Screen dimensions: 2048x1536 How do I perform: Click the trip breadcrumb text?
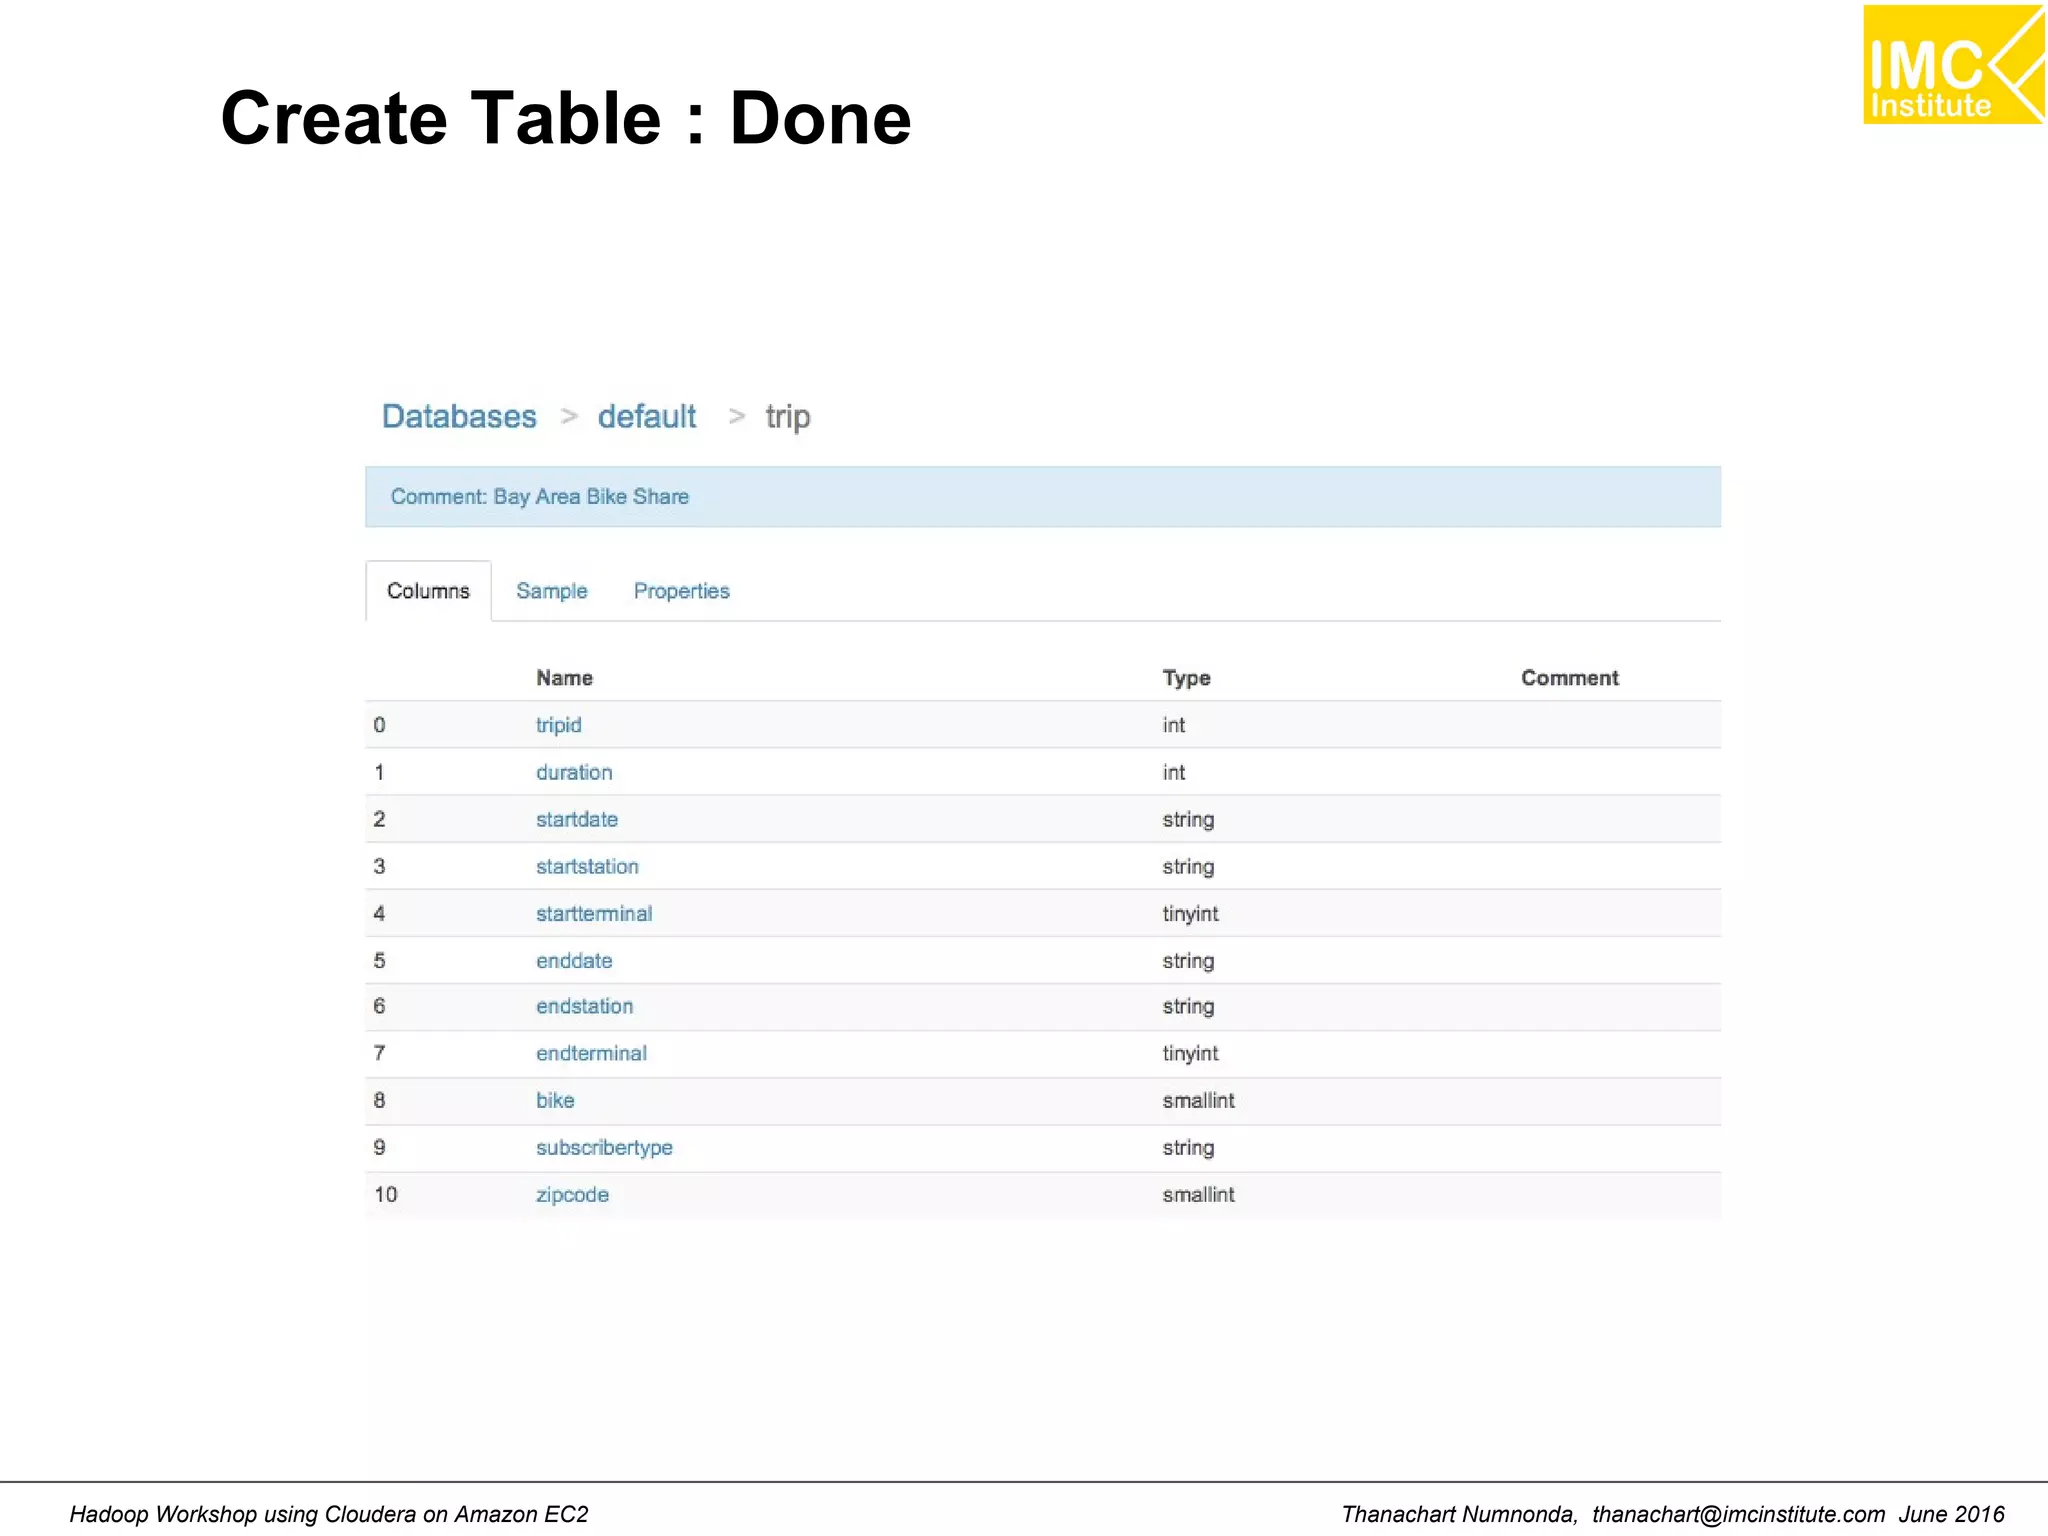788,417
